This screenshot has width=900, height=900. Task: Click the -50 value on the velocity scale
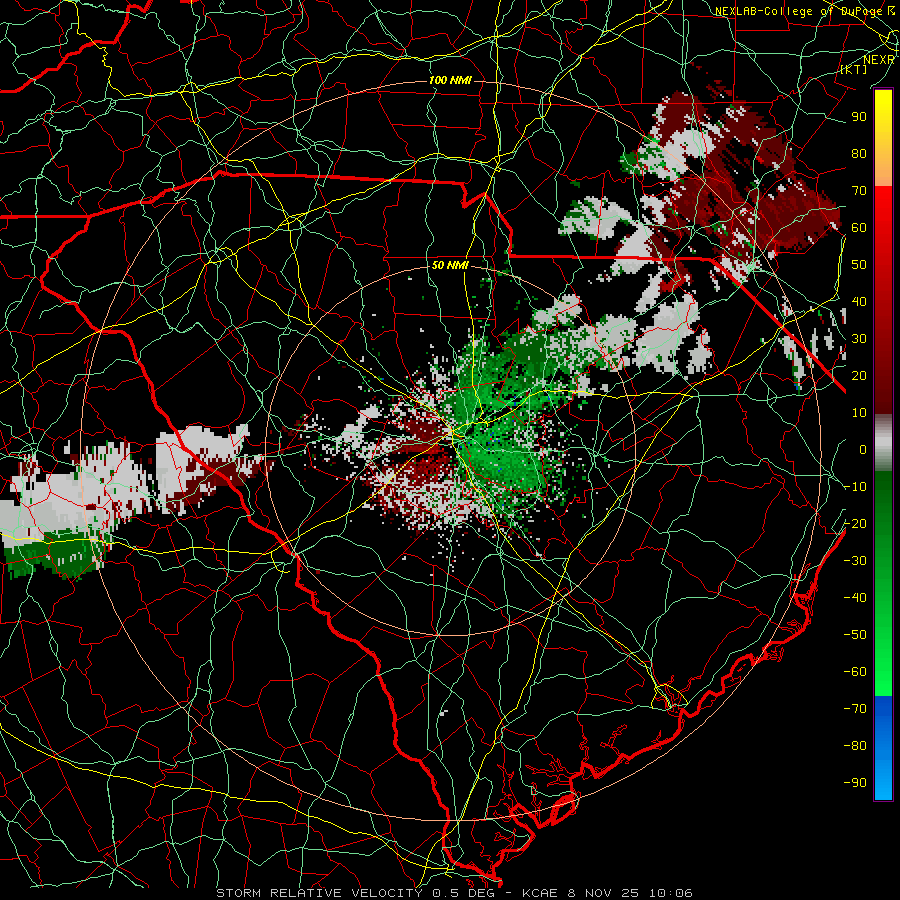(x=855, y=635)
